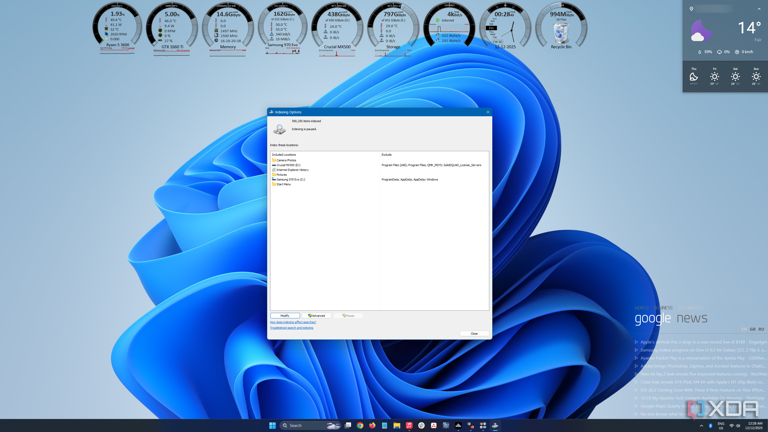Viewport: 768px width, 432px height.
Task: Click the Windows Start button
Action: point(272,426)
